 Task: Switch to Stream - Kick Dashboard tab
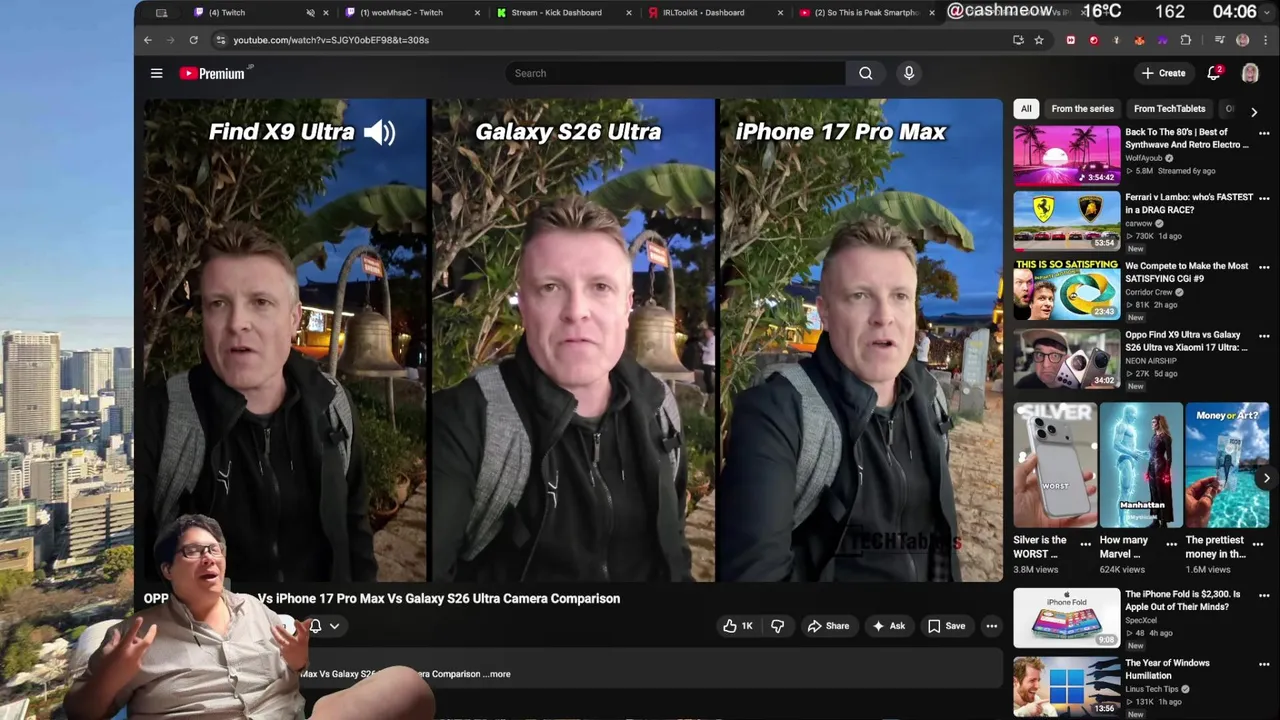coord(556,13)
